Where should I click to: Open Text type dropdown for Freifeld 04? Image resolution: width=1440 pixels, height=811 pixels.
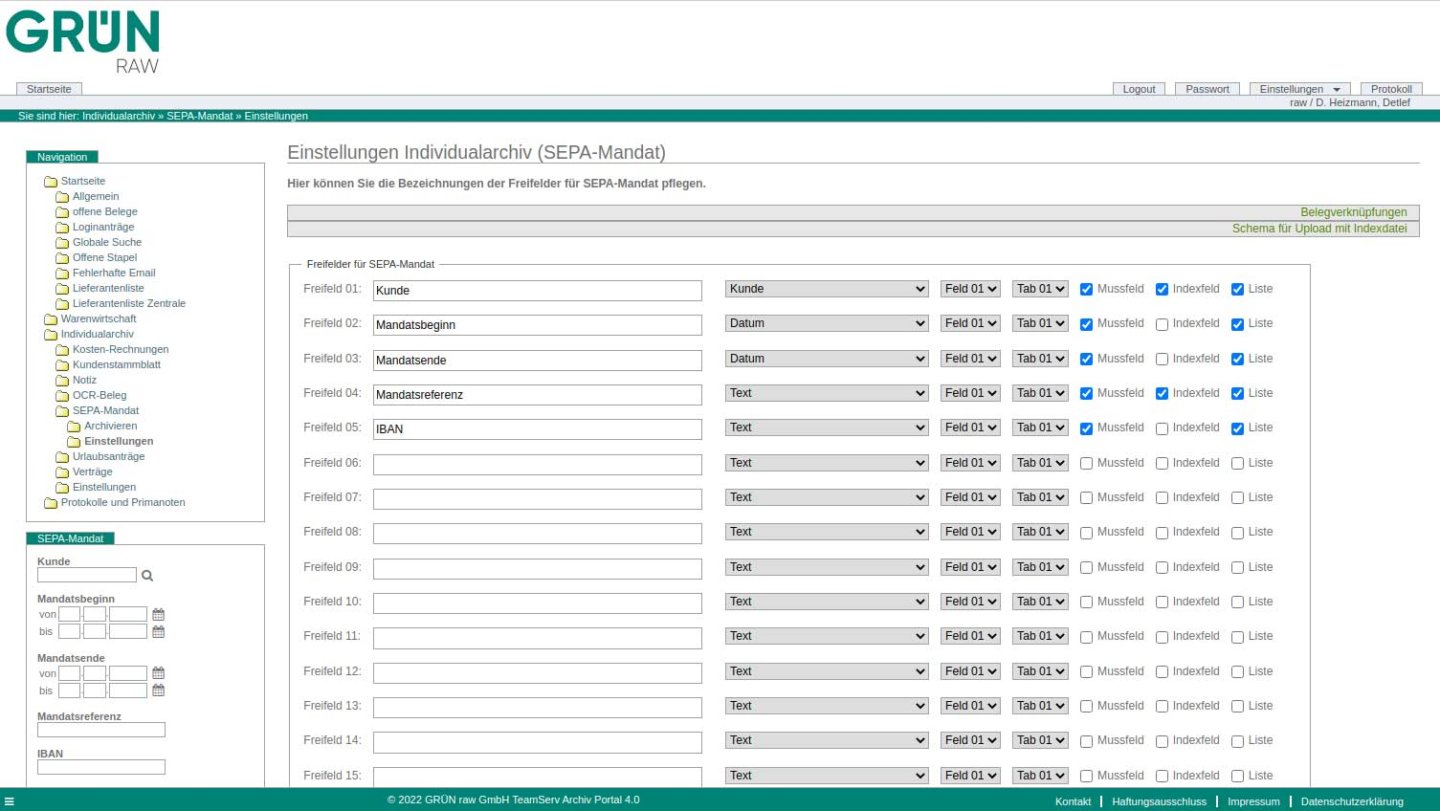point(827,393)
